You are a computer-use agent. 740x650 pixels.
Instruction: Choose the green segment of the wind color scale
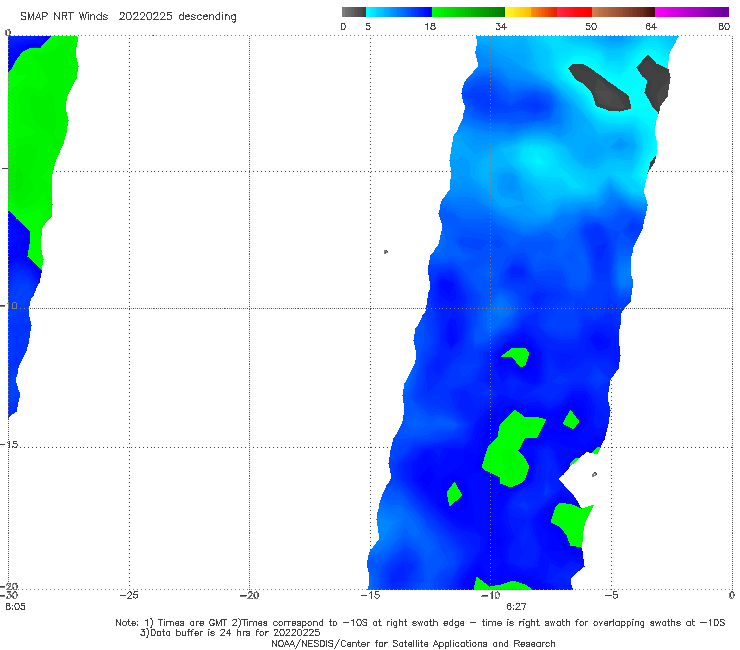coord(468,12)
